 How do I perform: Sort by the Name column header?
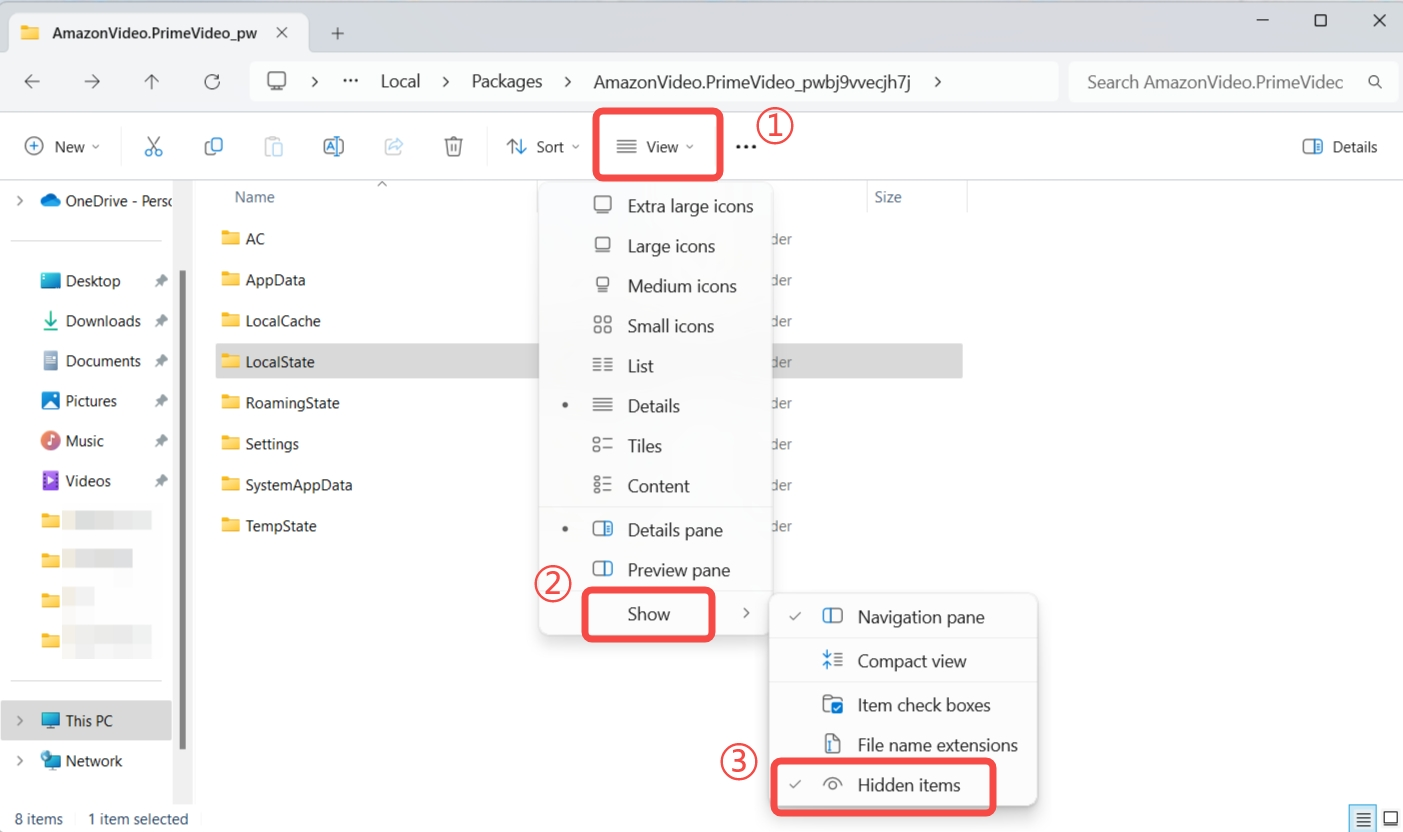tap(254, 198)
